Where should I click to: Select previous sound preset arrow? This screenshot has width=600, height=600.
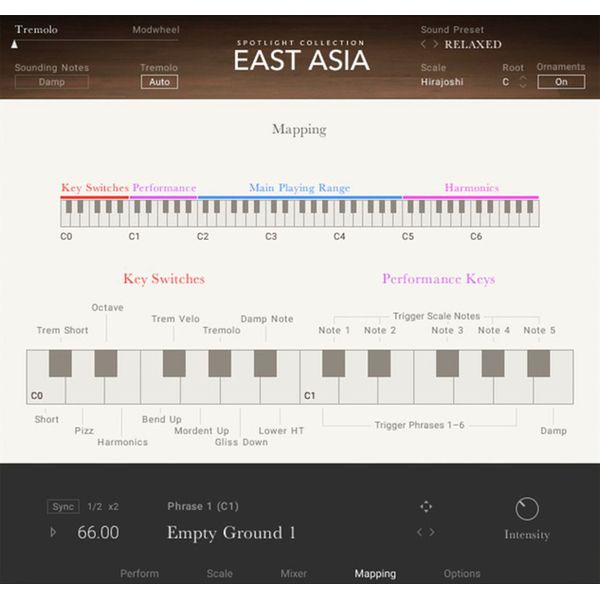[423, 44]
